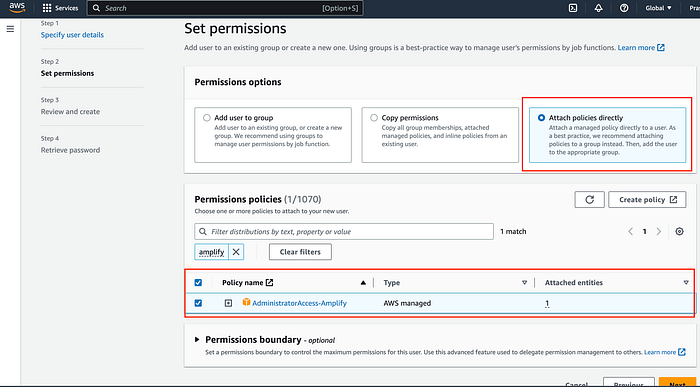Click the filter search magnifier icon
700x387 pixels.
tap(203, 232)
